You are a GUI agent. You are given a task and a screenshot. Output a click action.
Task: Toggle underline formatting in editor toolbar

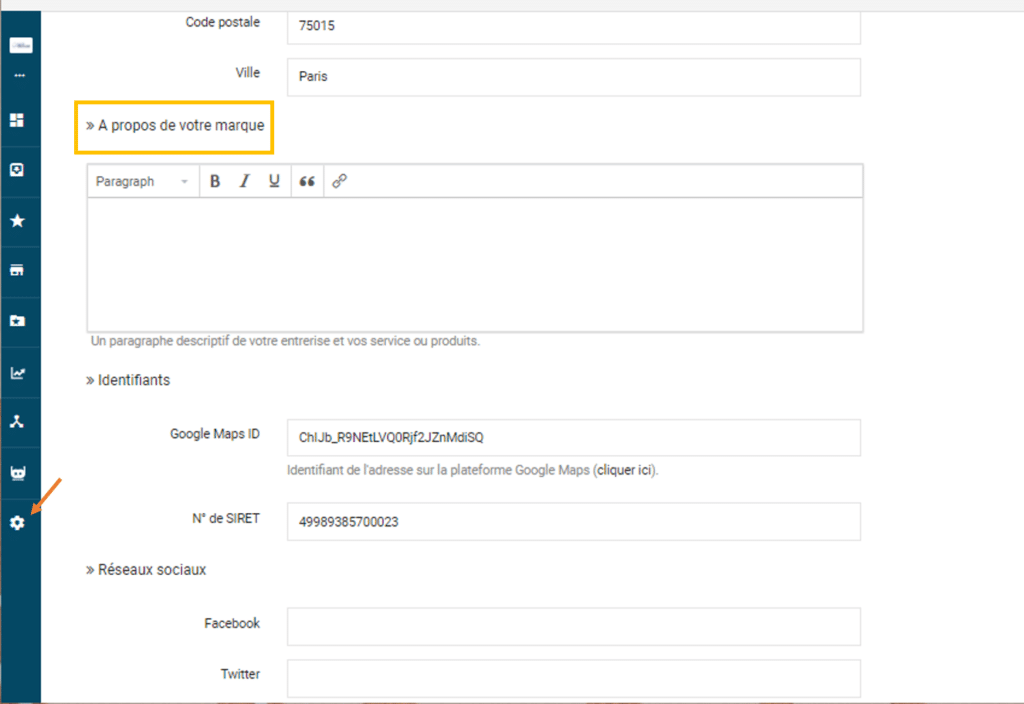click(x=273, y=181)
